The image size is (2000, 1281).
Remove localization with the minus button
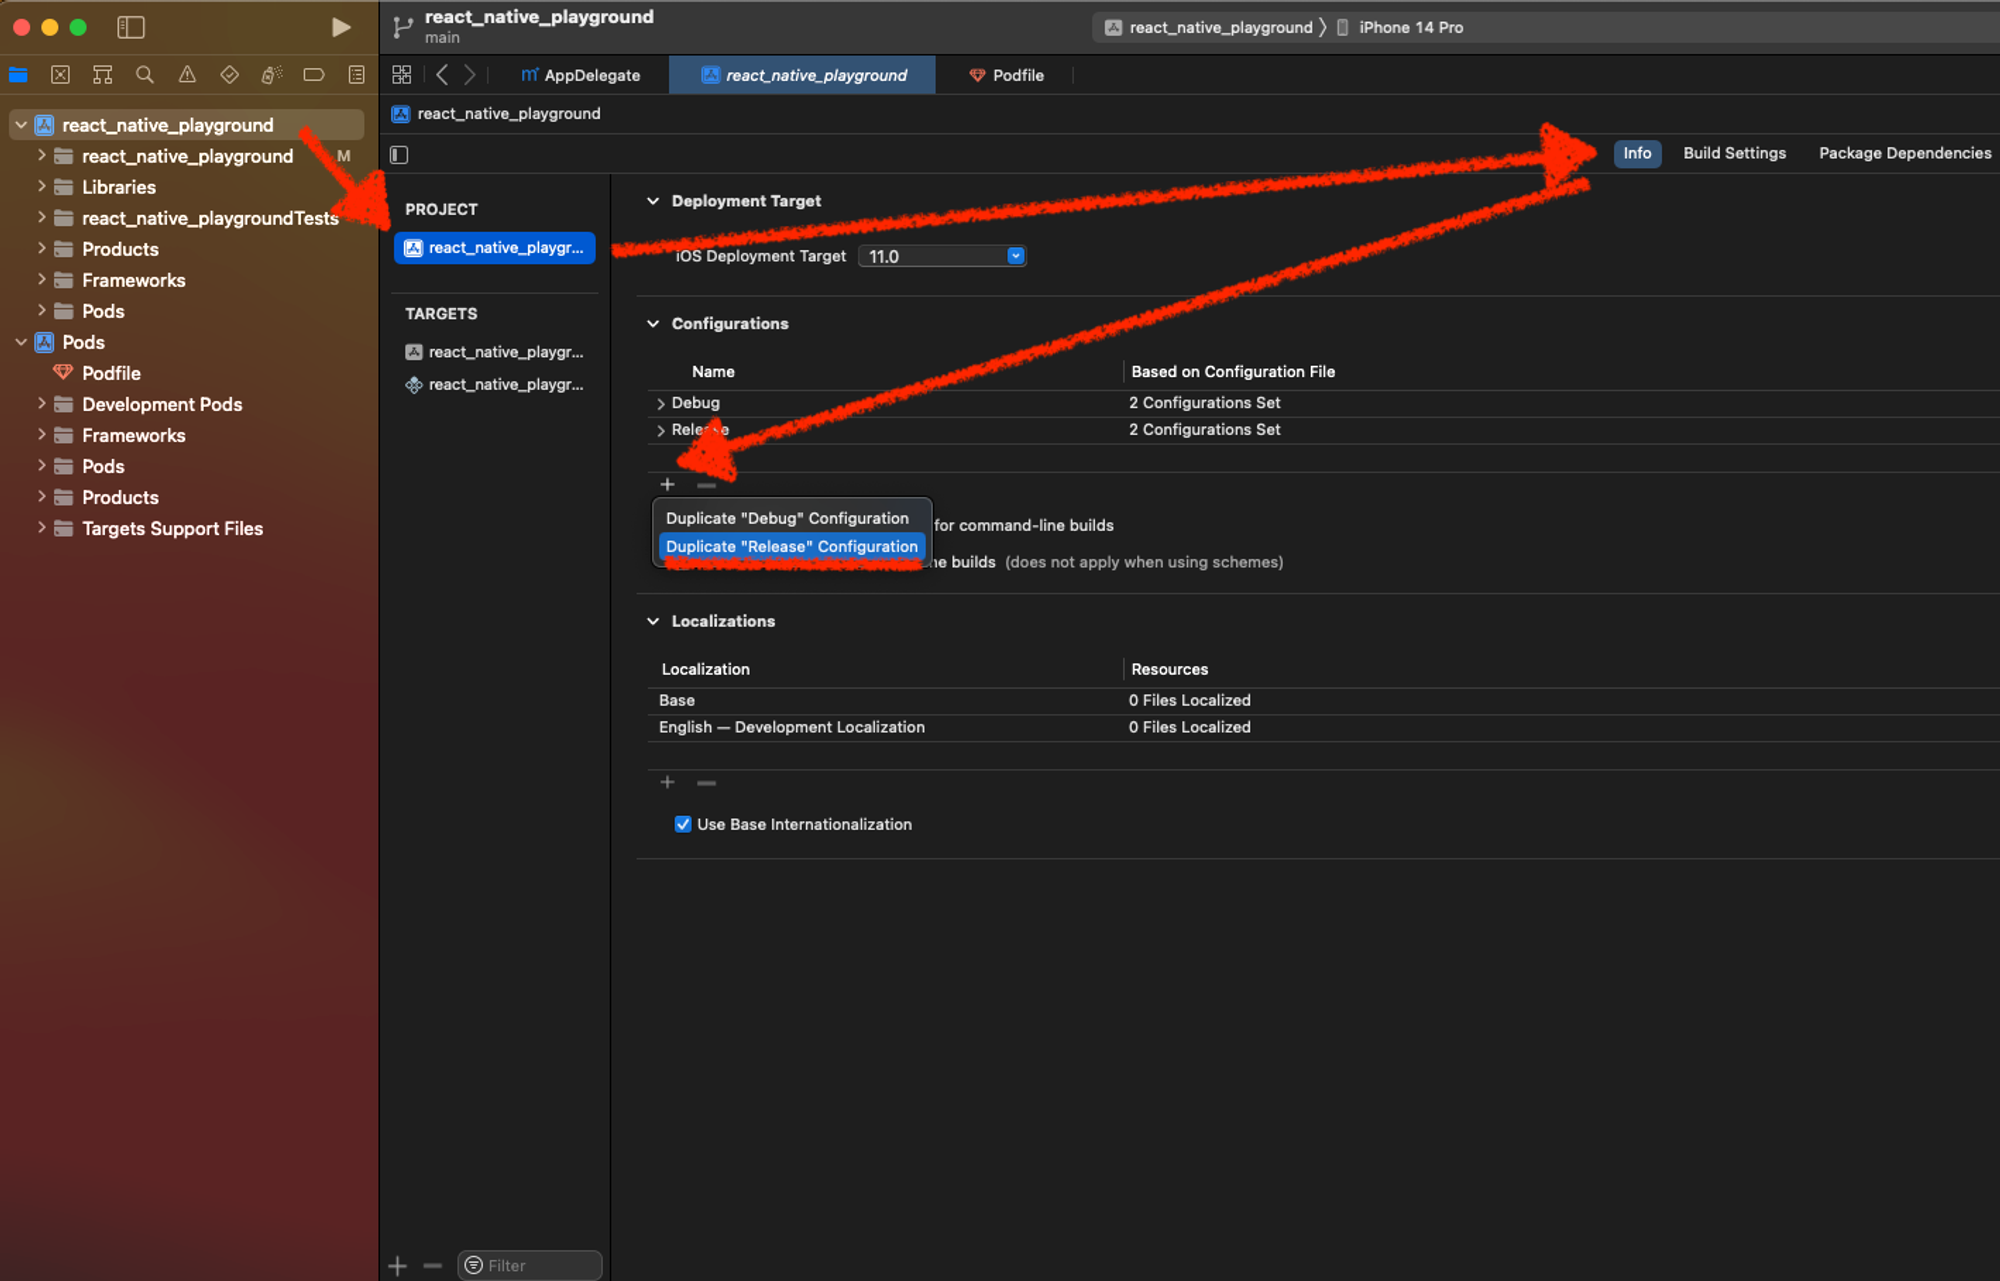click(x=707, y=782)
